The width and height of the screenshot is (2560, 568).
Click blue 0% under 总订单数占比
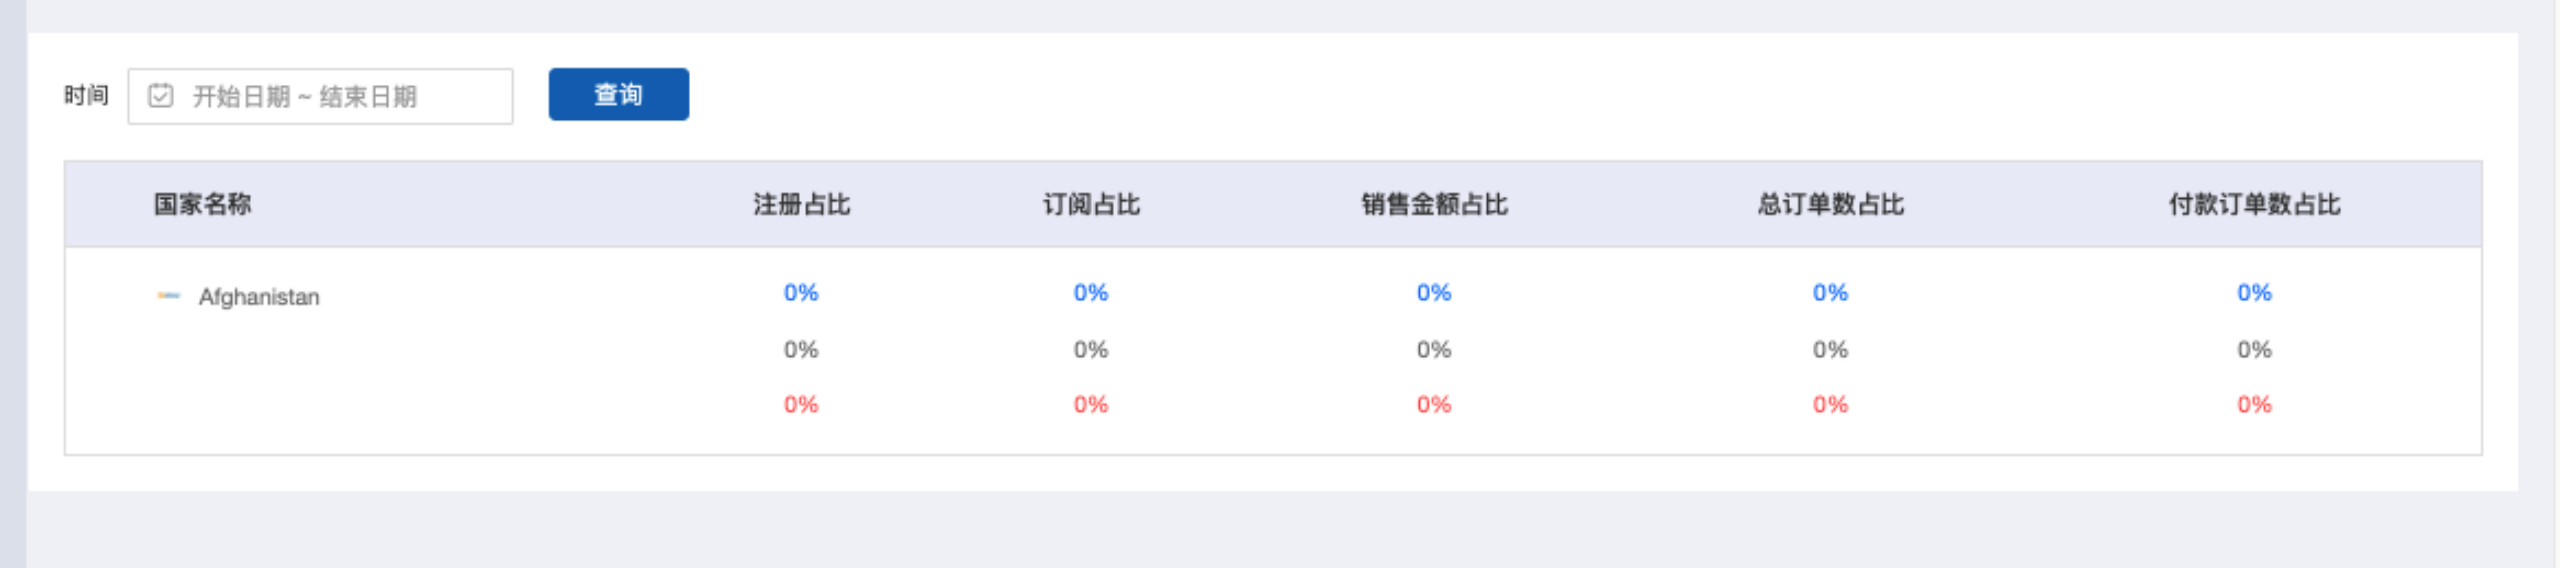1830,293
